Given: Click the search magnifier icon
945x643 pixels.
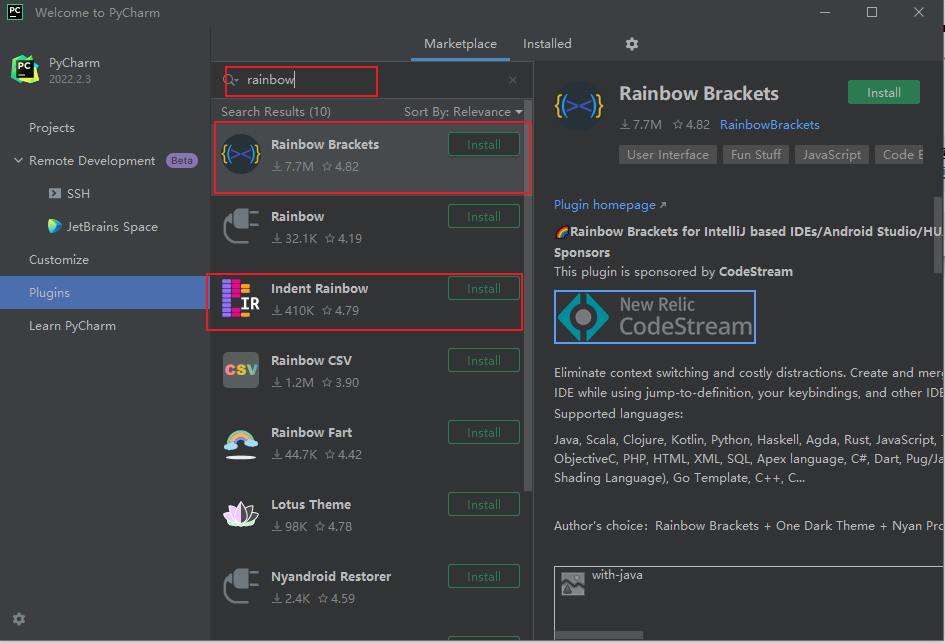Looking at the screenshot, I should 231,80.
